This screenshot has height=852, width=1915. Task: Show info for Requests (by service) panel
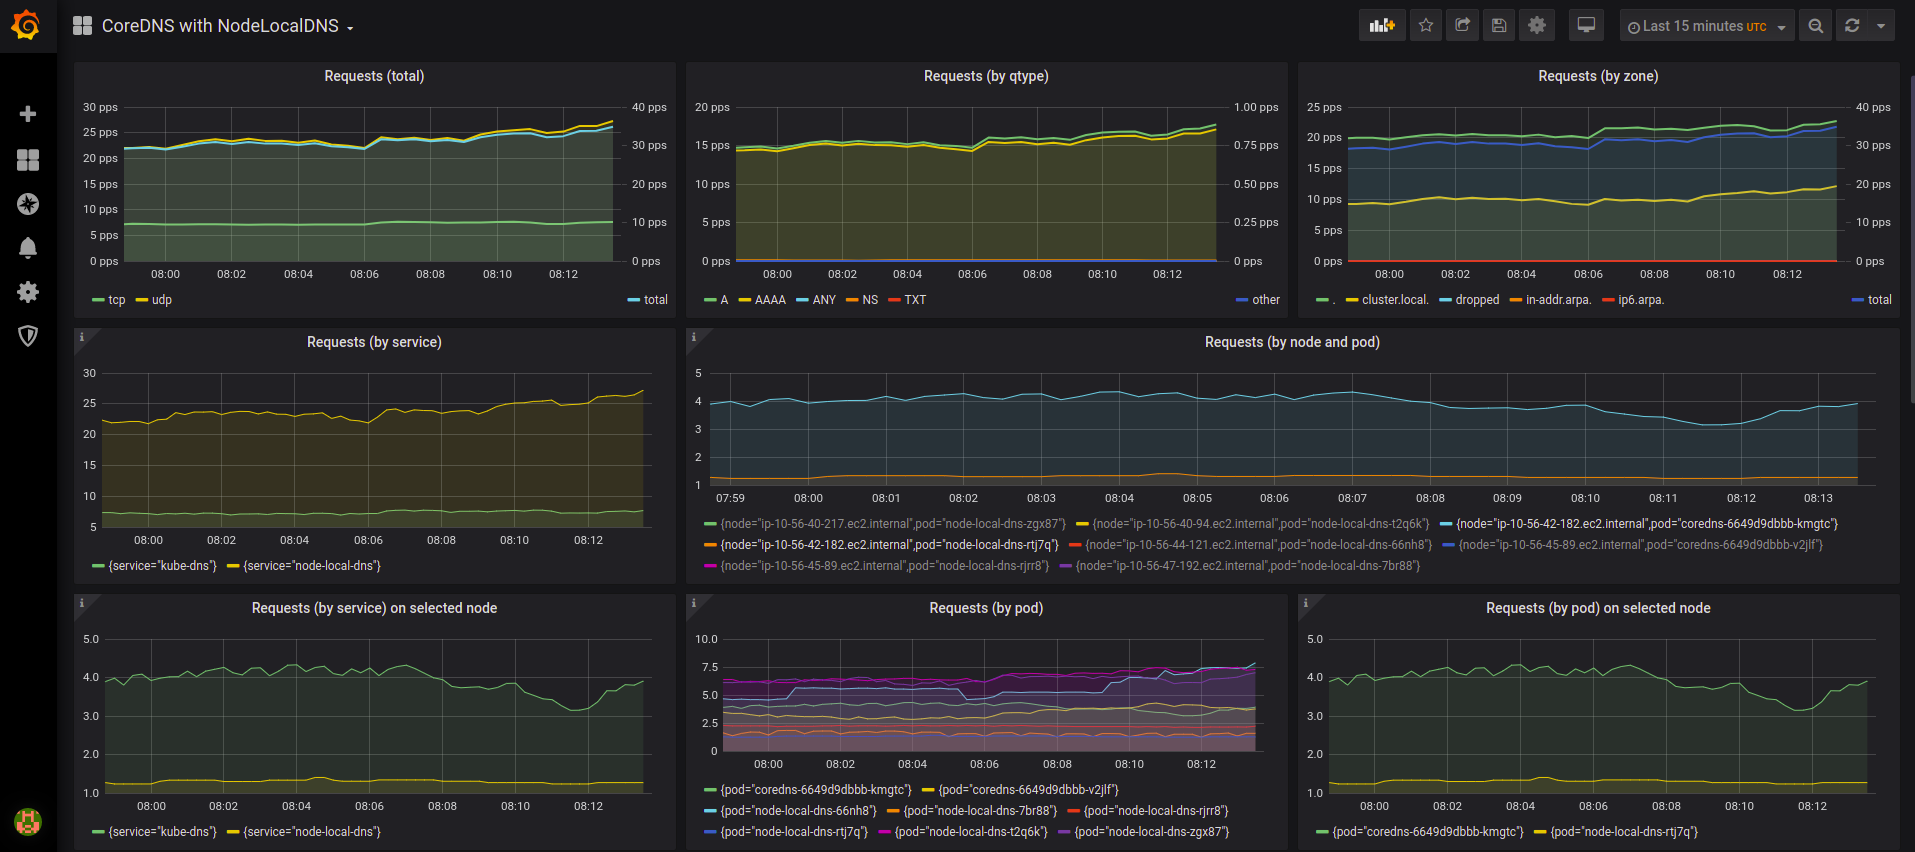[82, 337]
